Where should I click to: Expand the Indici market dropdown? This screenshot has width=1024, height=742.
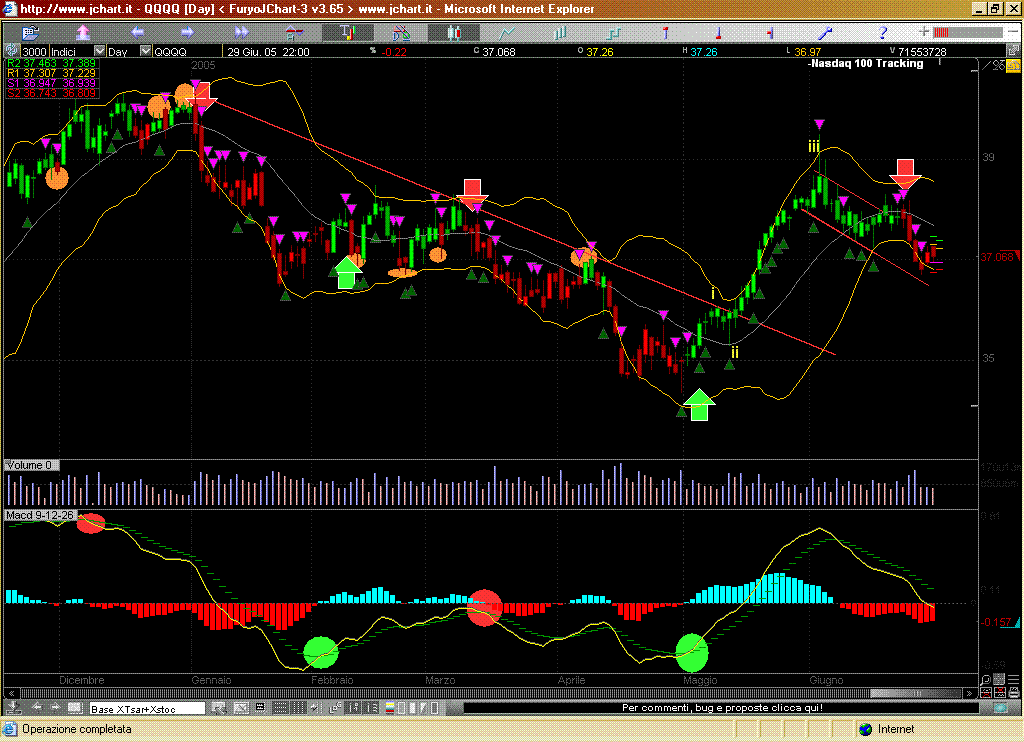click(x=99, y=51)
